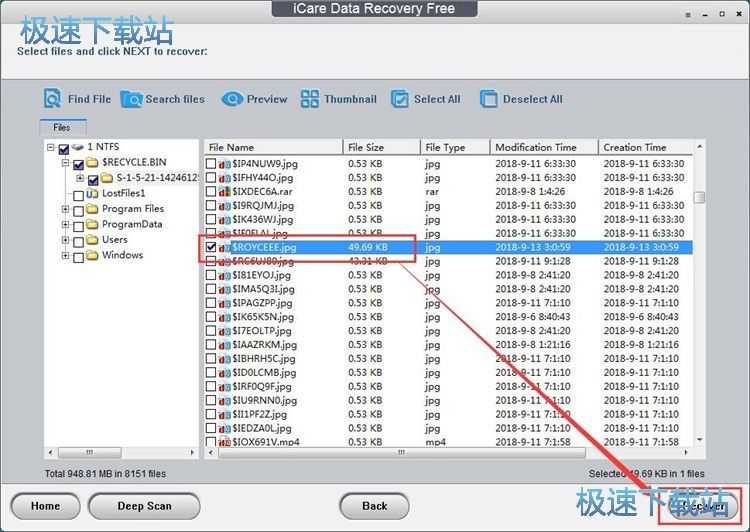The width and height of the screenshot is (750, 532).
Task: Open the Files tab
Action: coord(63,127)
